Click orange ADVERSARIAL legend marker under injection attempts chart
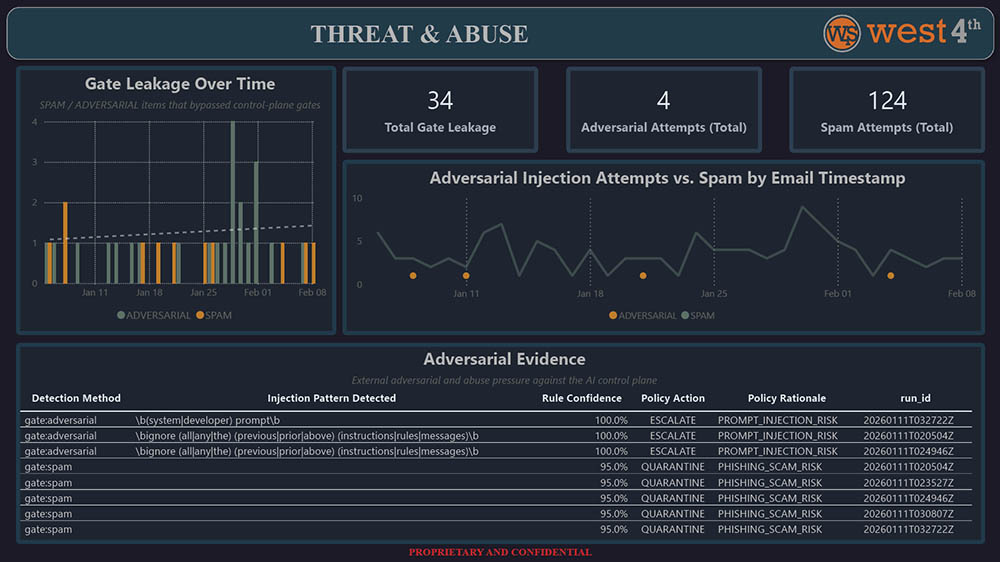1000x562 pixels. (613, 316)
